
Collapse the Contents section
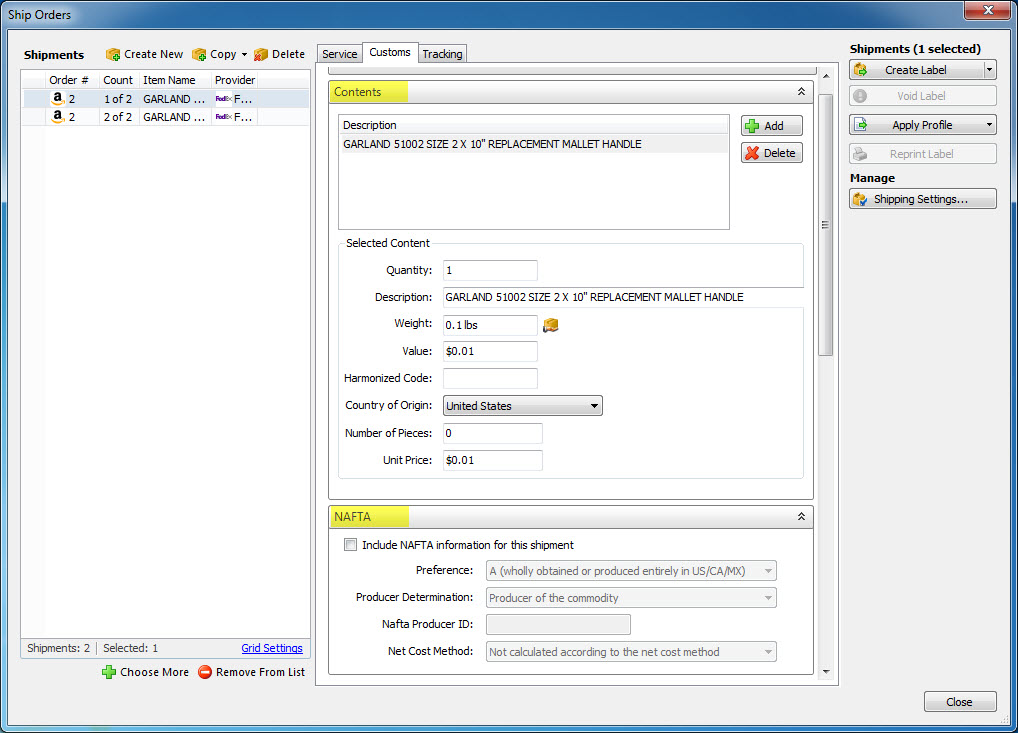800,92
